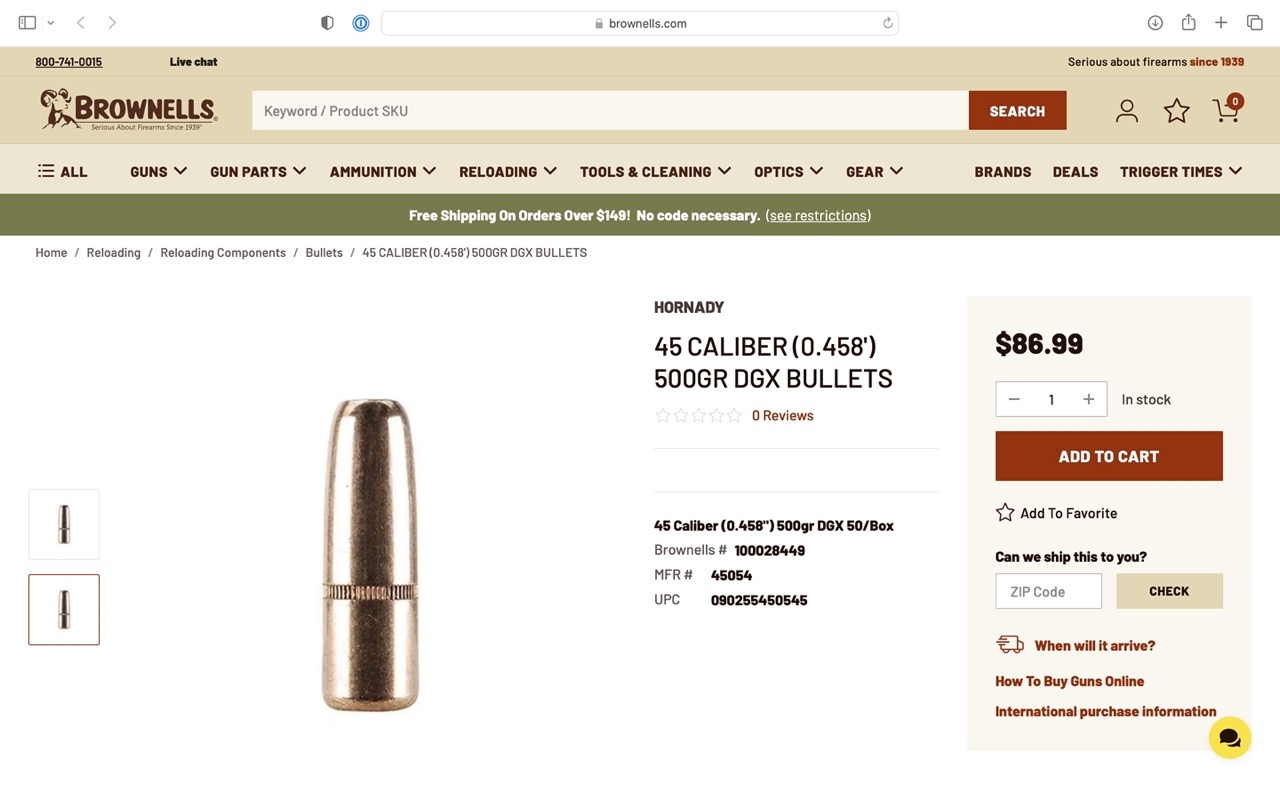Open the live chat bubble icon
Screen dimensions: 1280x800
[x=1230, y=738]
